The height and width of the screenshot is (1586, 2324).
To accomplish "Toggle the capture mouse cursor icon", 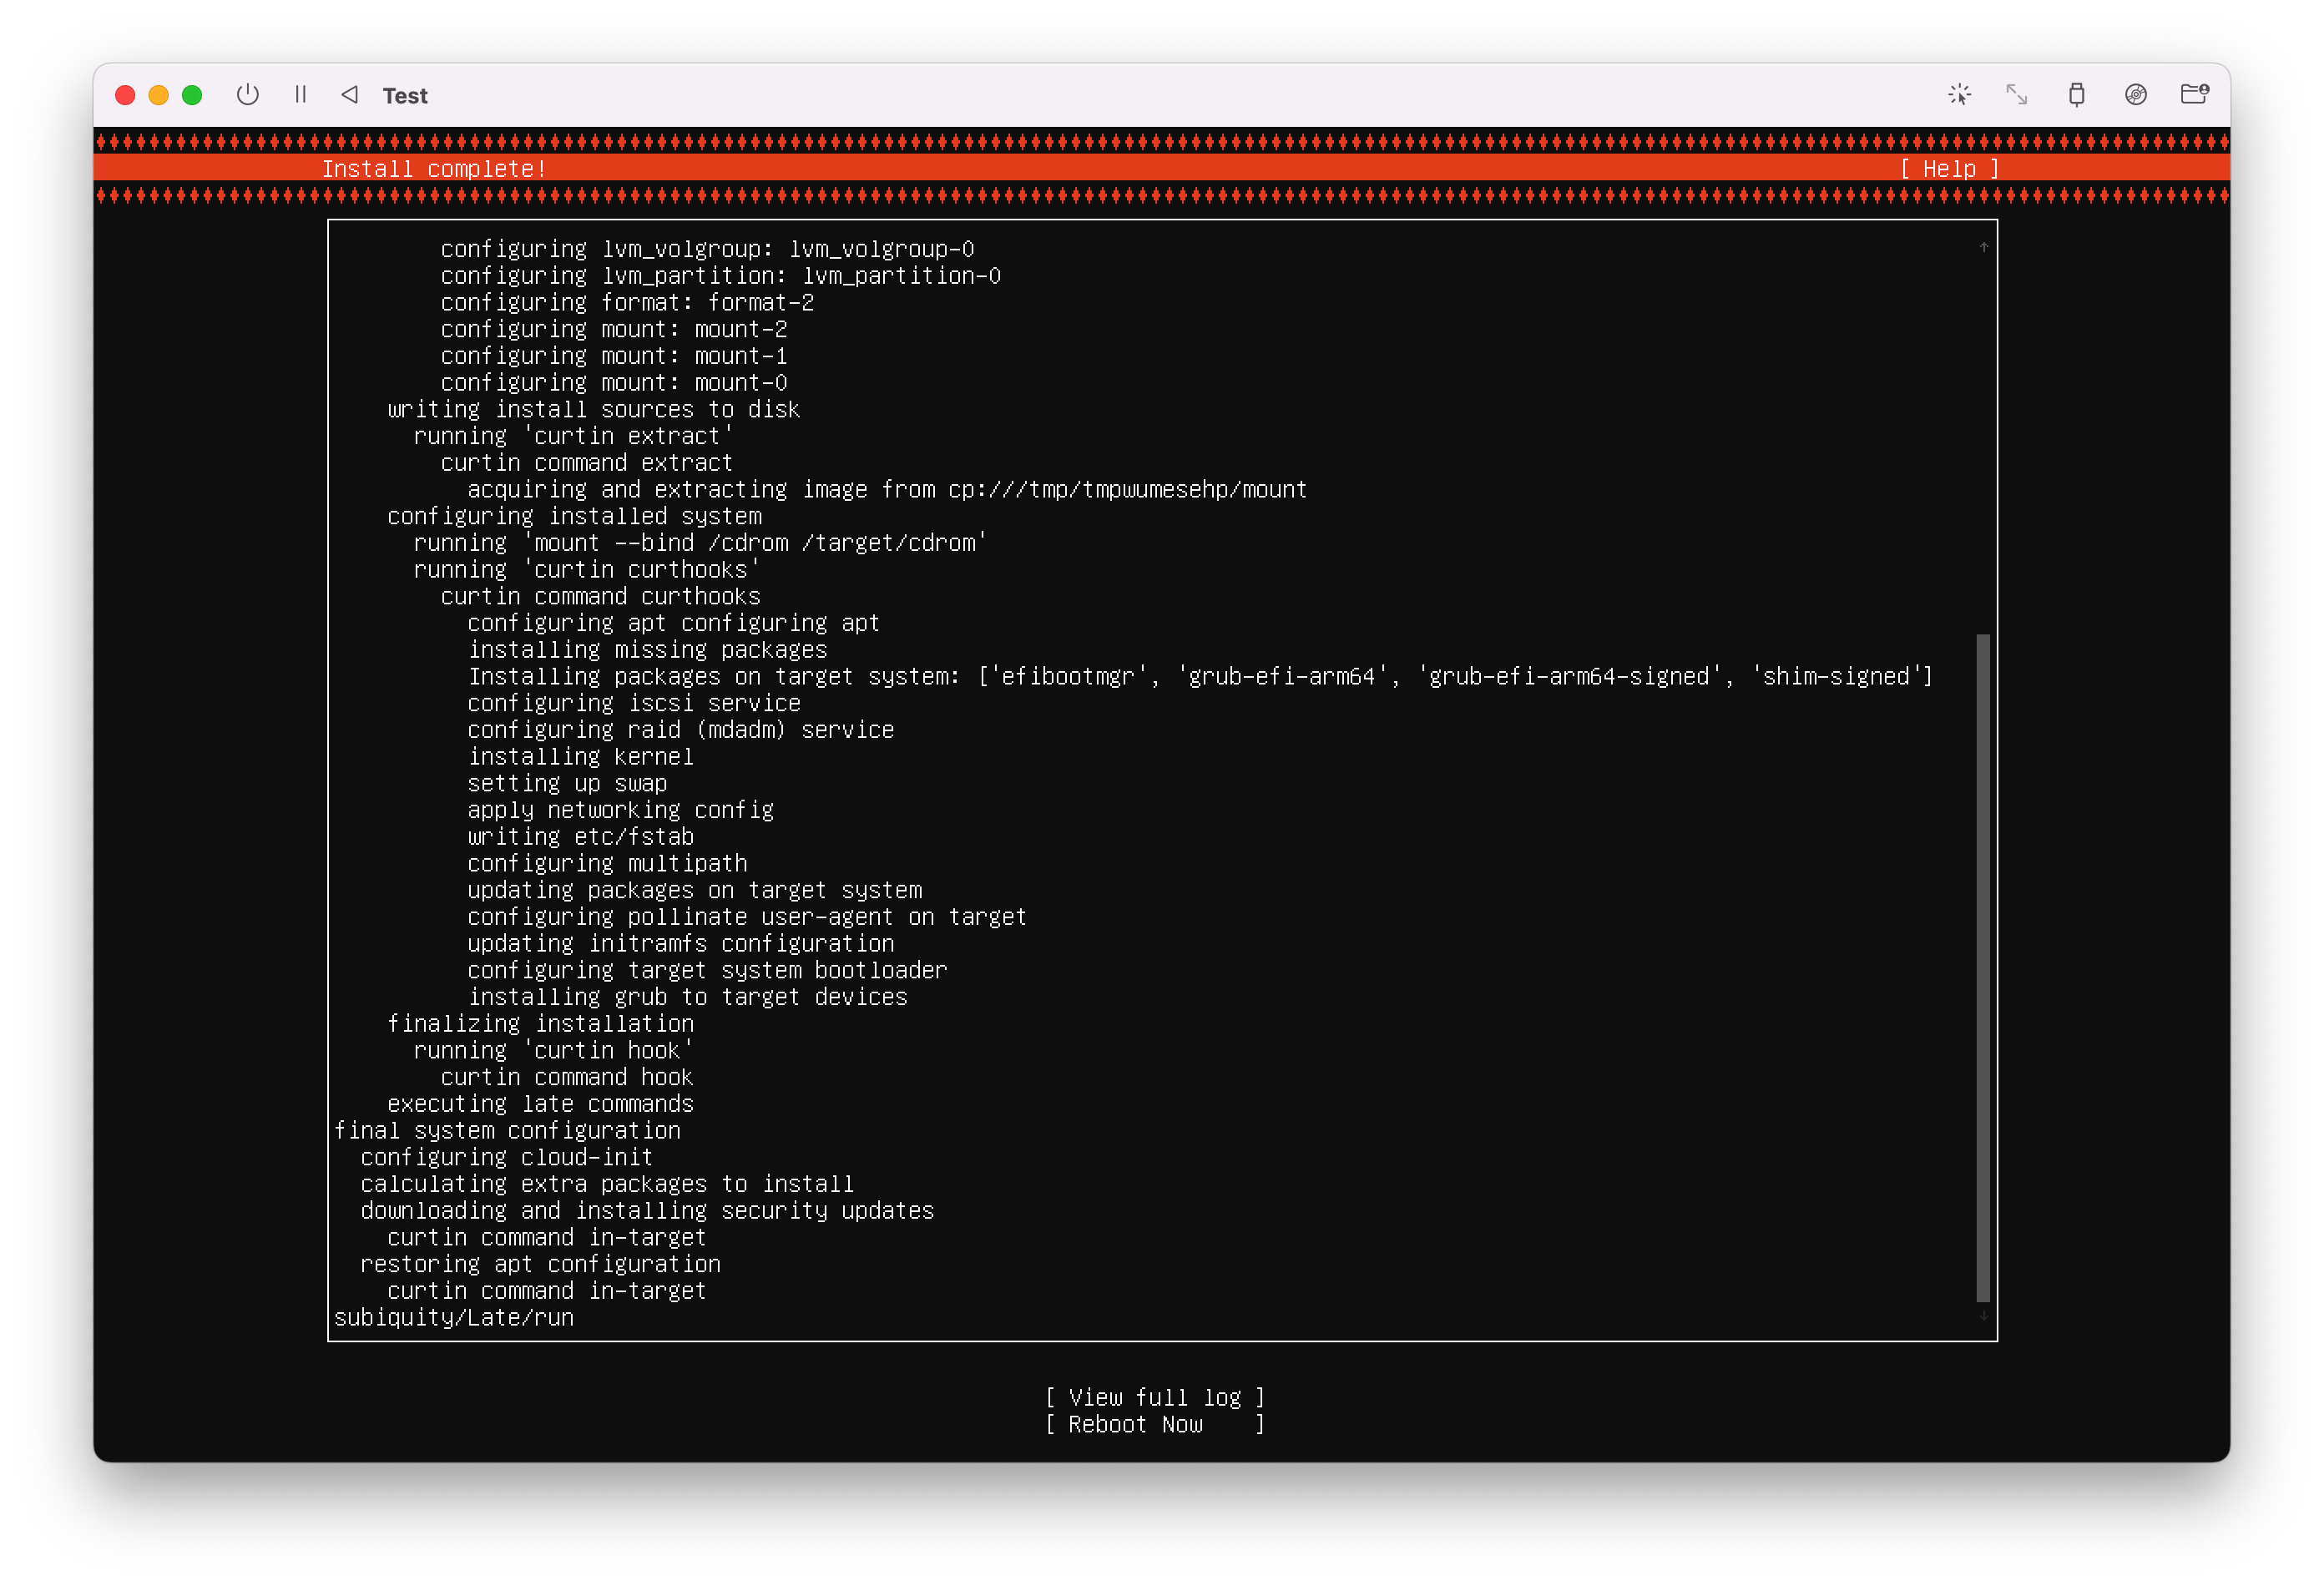I will point(1959,95).
